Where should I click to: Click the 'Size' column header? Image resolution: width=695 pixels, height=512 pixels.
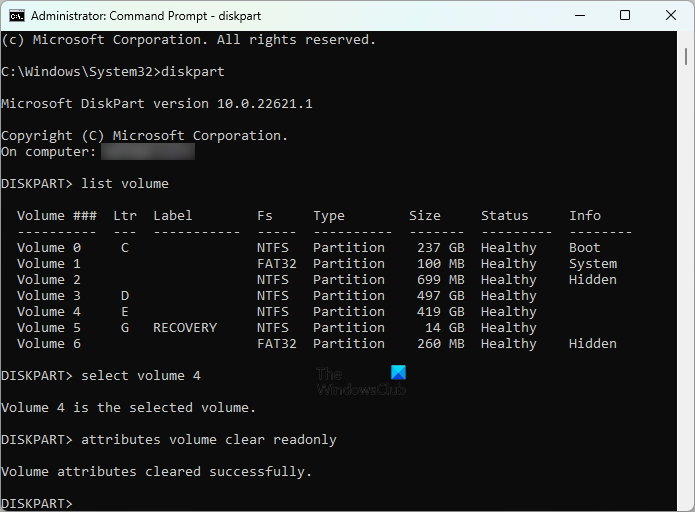(424, 216)
